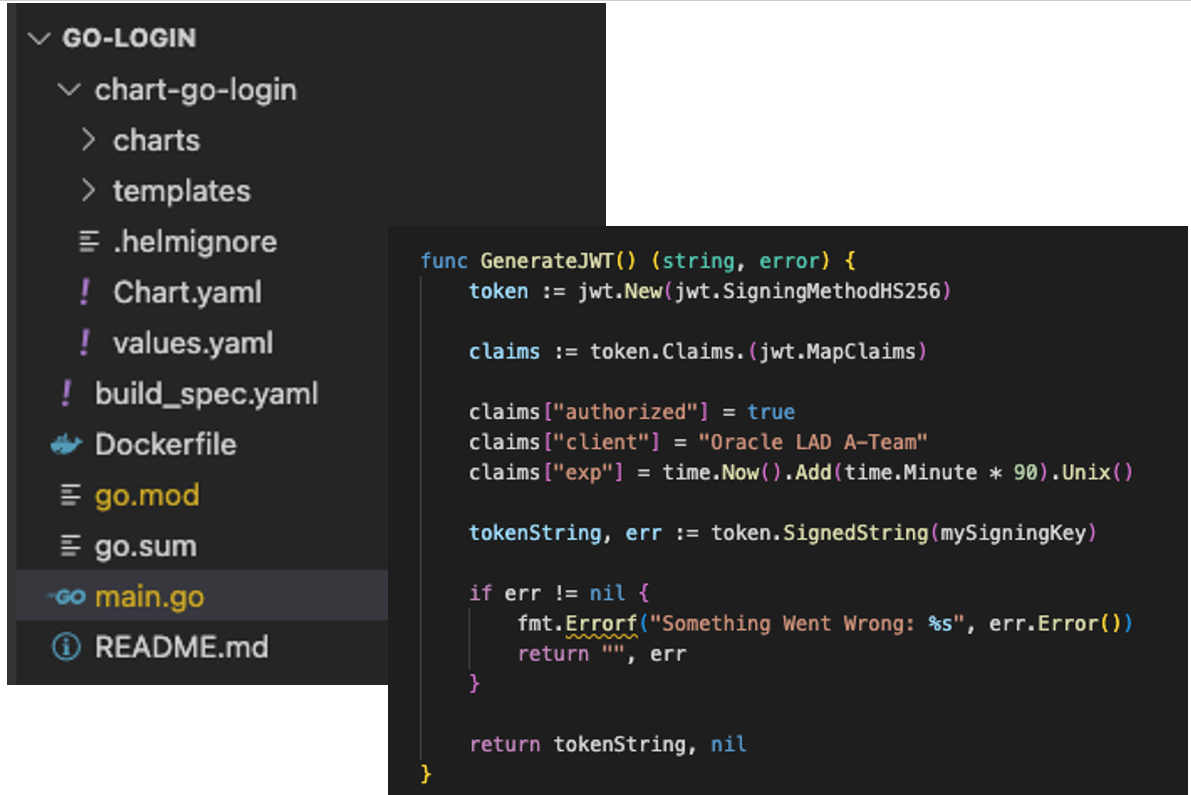Click the YAML exclamation icon beside Chart.yaml

[85, 292]
